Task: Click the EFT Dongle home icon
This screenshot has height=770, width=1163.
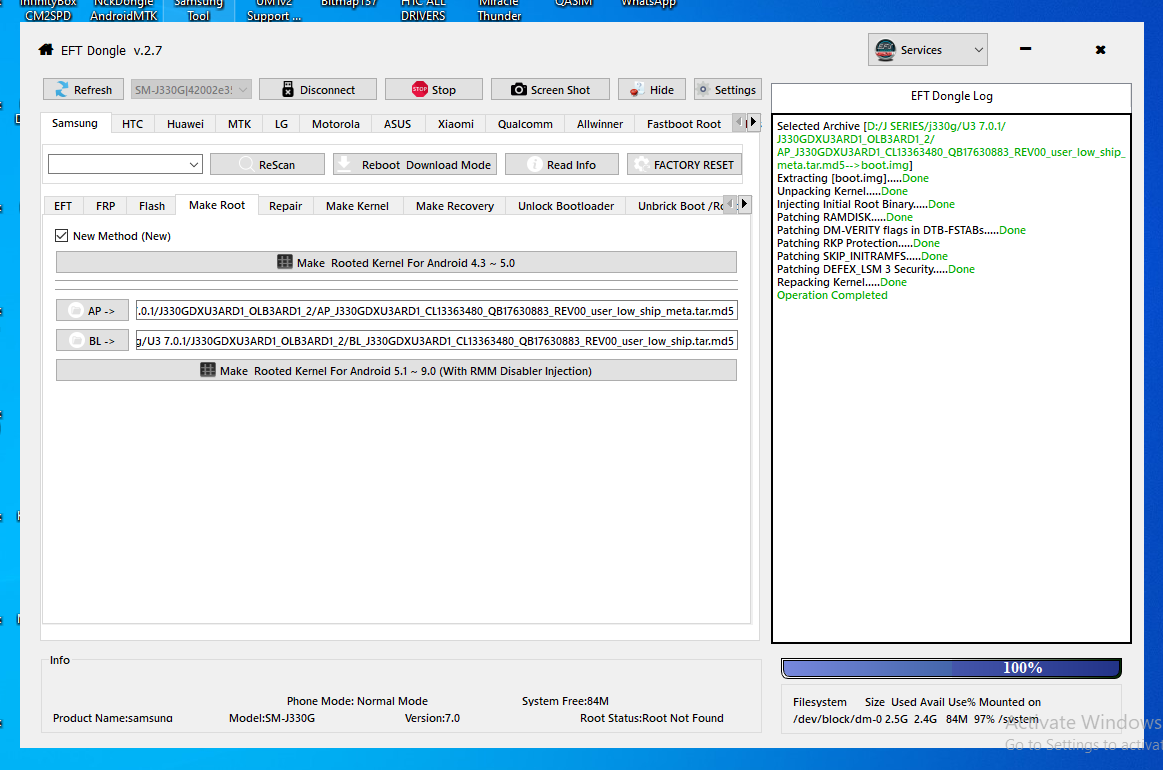Action: tap(46, 50)
